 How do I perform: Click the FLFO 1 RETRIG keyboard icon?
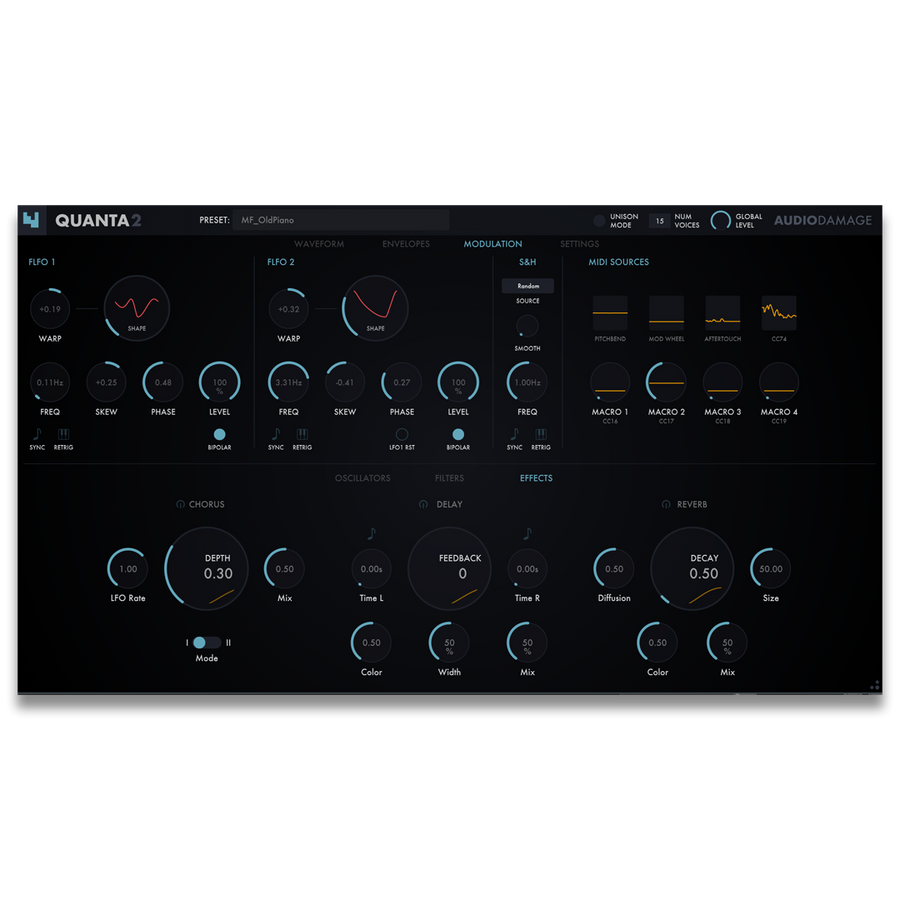(62, 436)
